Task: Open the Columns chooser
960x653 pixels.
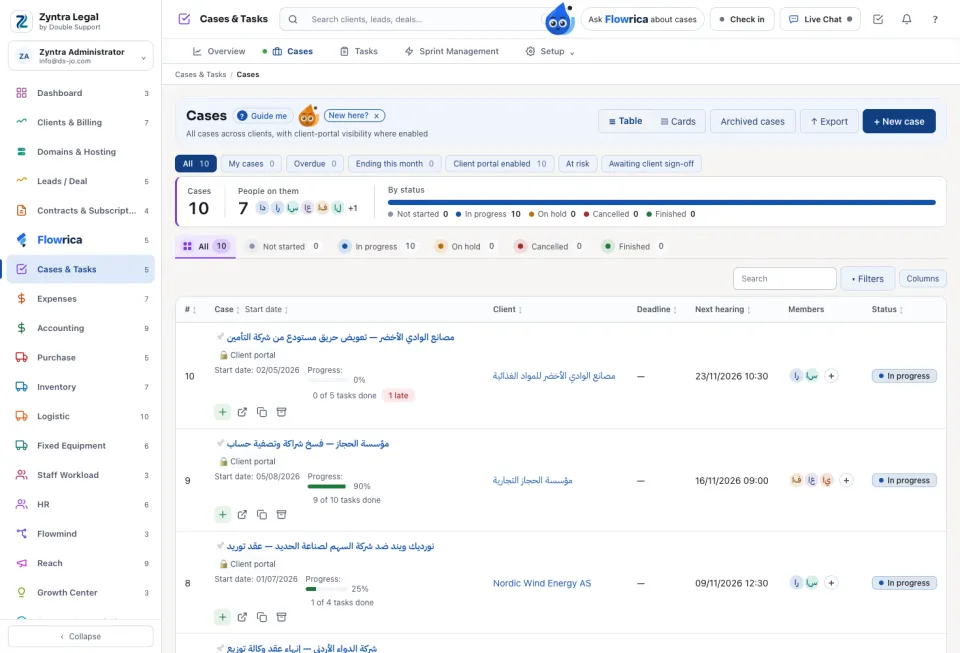Action: click(x=922, y=278)
